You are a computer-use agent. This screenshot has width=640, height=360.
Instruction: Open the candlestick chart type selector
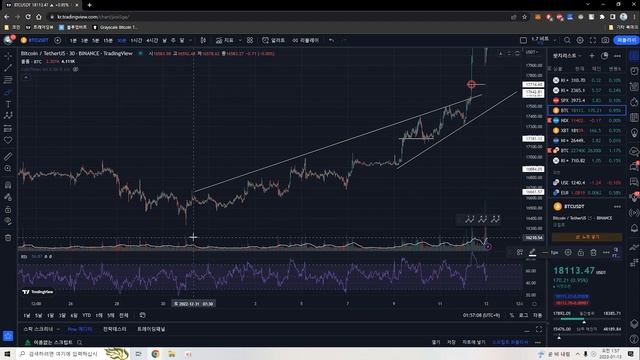tap(203, 40)
